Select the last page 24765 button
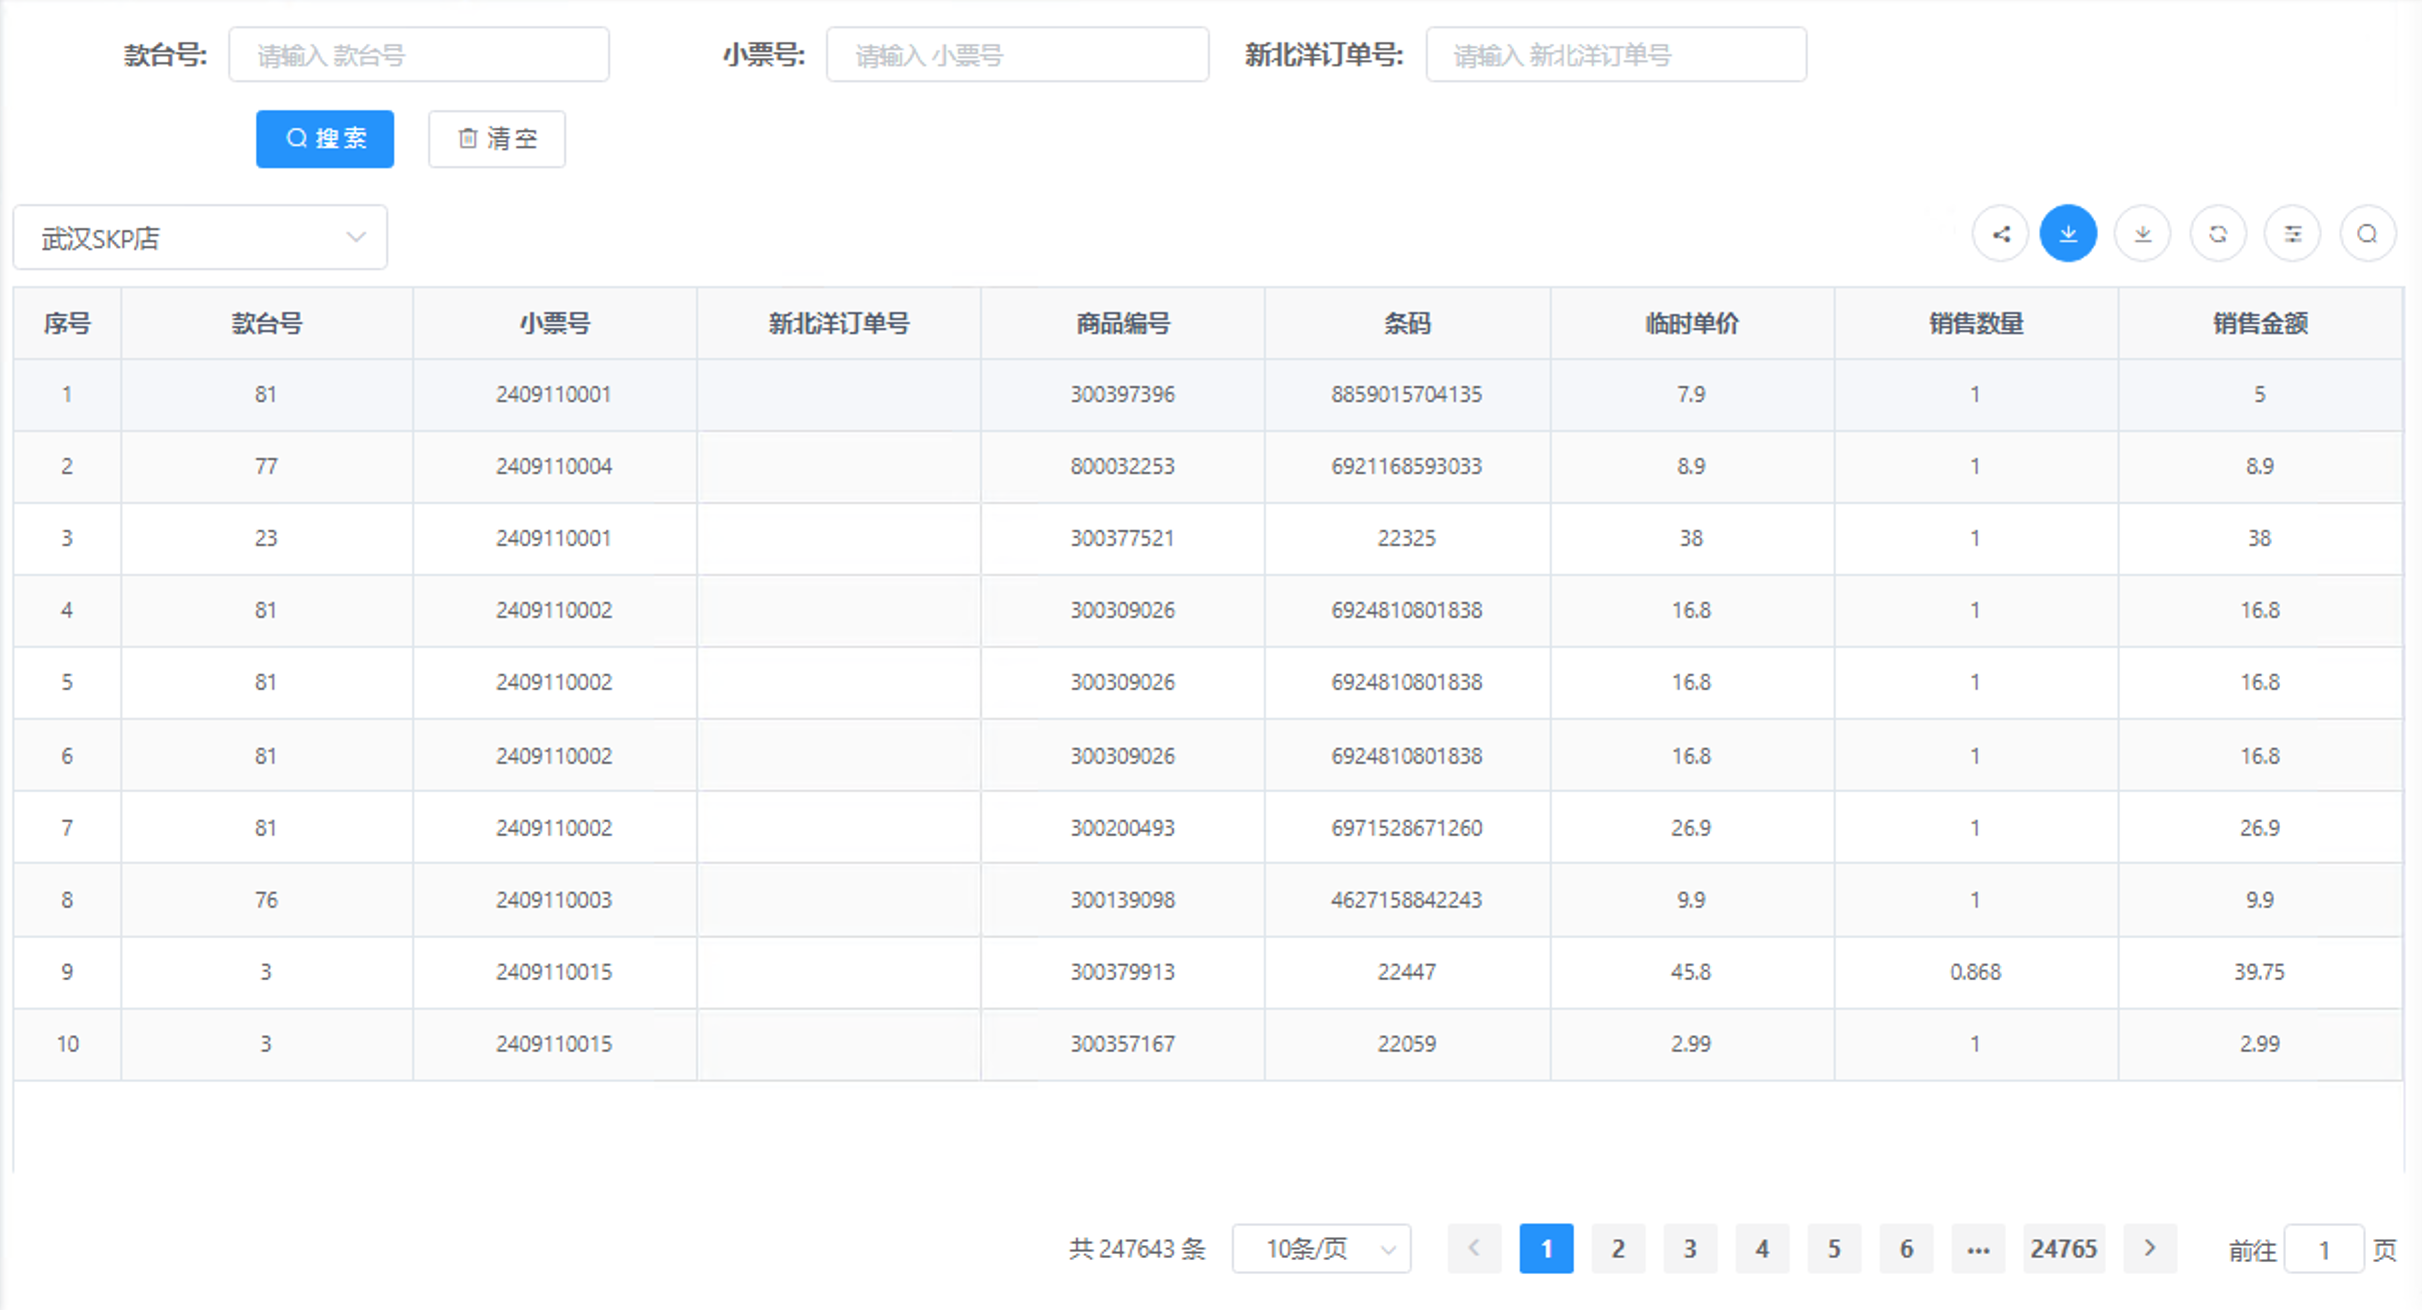 (x=2064, y=1248)
